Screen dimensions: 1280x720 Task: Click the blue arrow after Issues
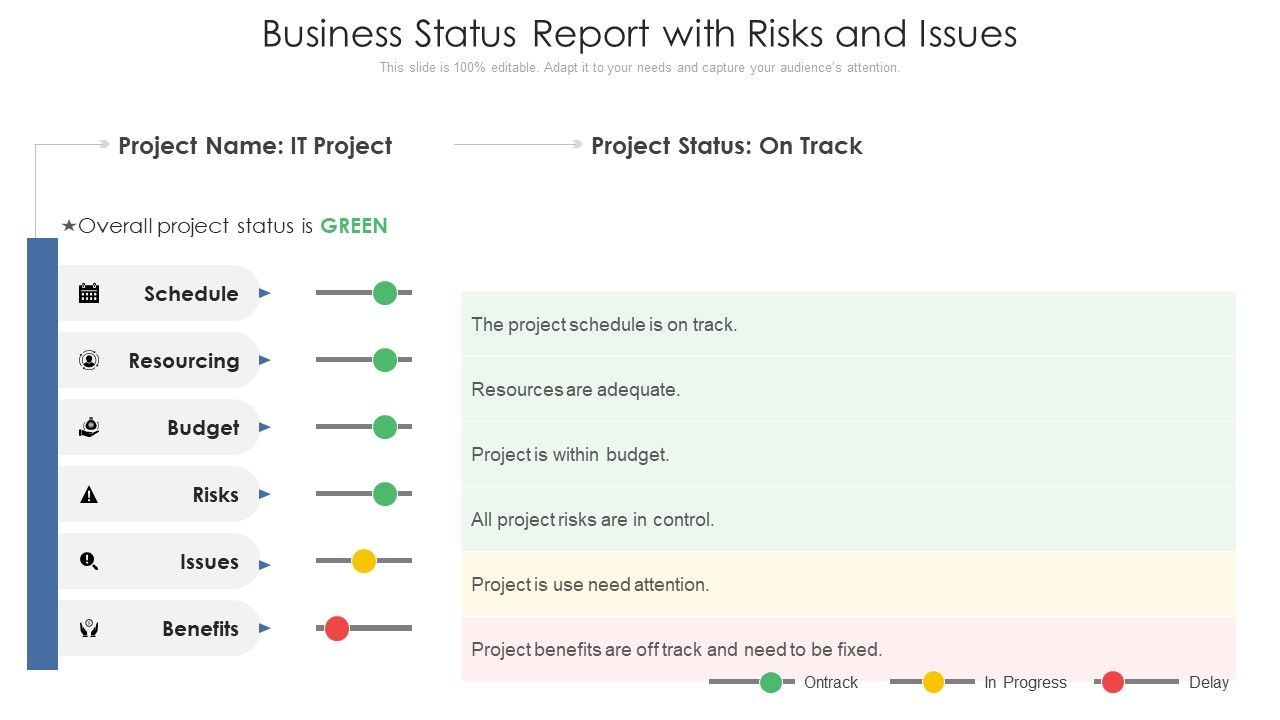(x=265, y=564)
